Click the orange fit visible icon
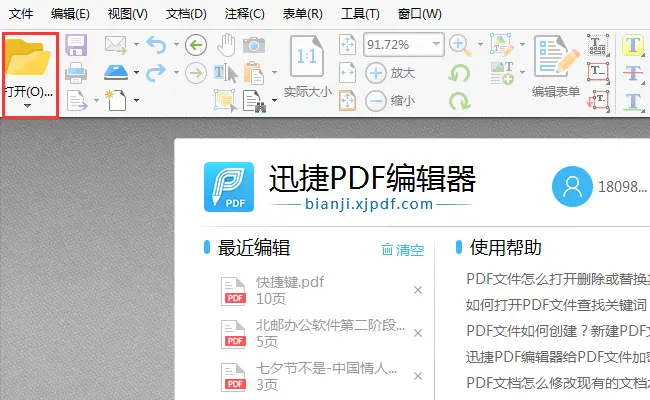The image size is (650, 400). click(x=347, y=101)
